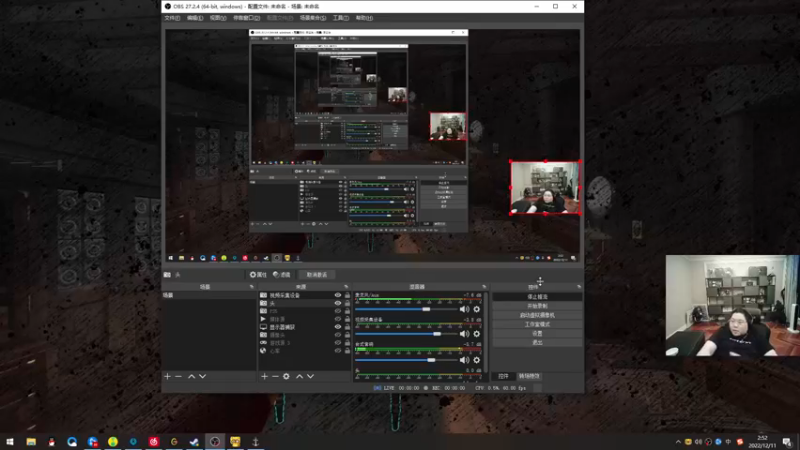Open the 滤镜 filters button on the source toolbar

[x=282, y=274]
